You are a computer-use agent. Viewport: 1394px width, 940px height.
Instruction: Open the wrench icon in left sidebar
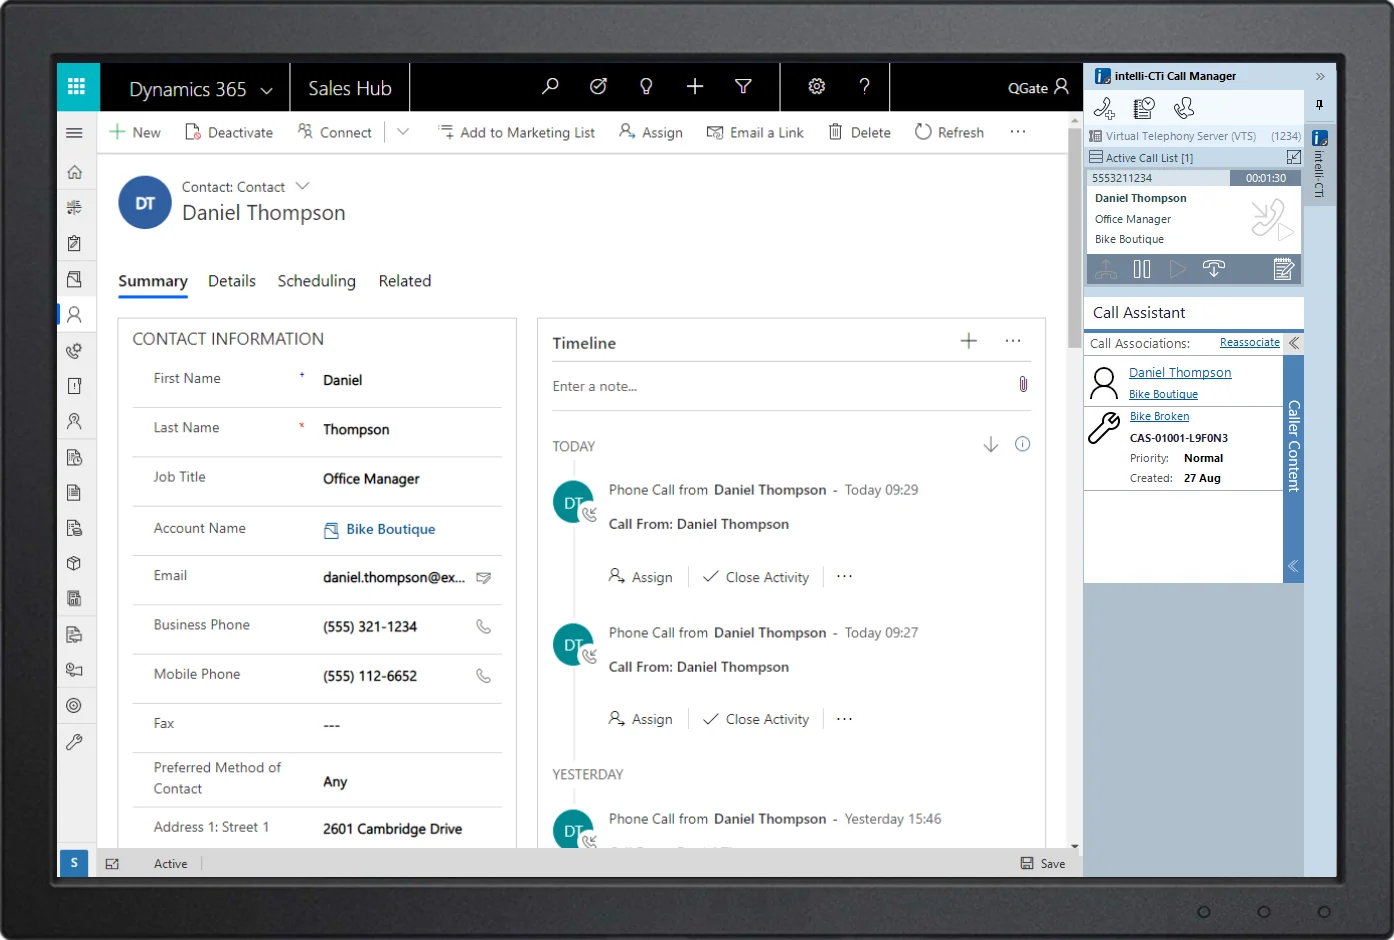(74, 742)
